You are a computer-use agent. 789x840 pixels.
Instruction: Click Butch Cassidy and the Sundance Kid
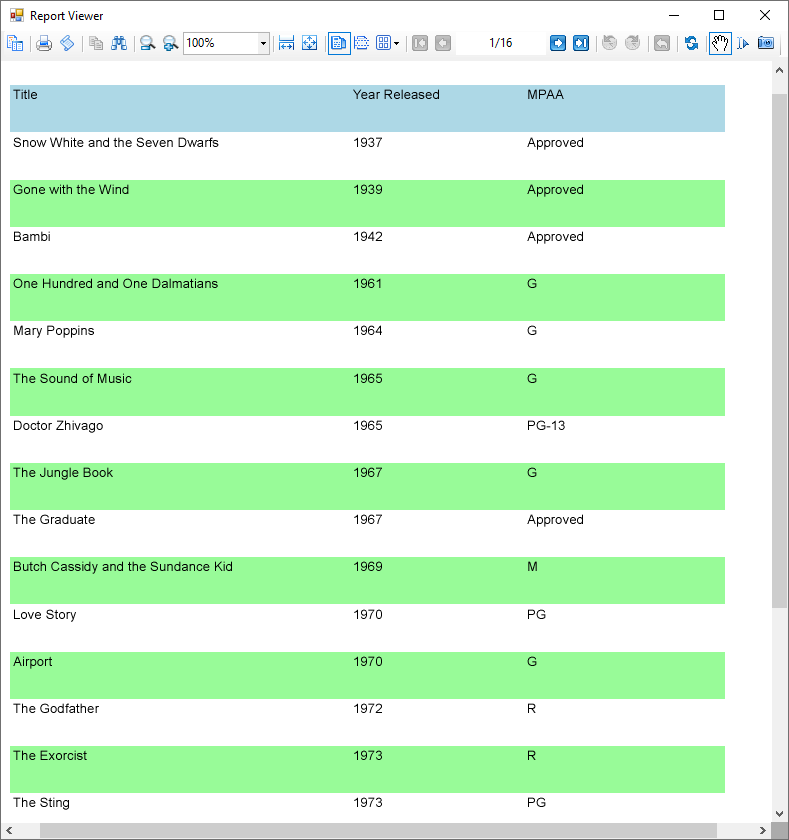123,567
